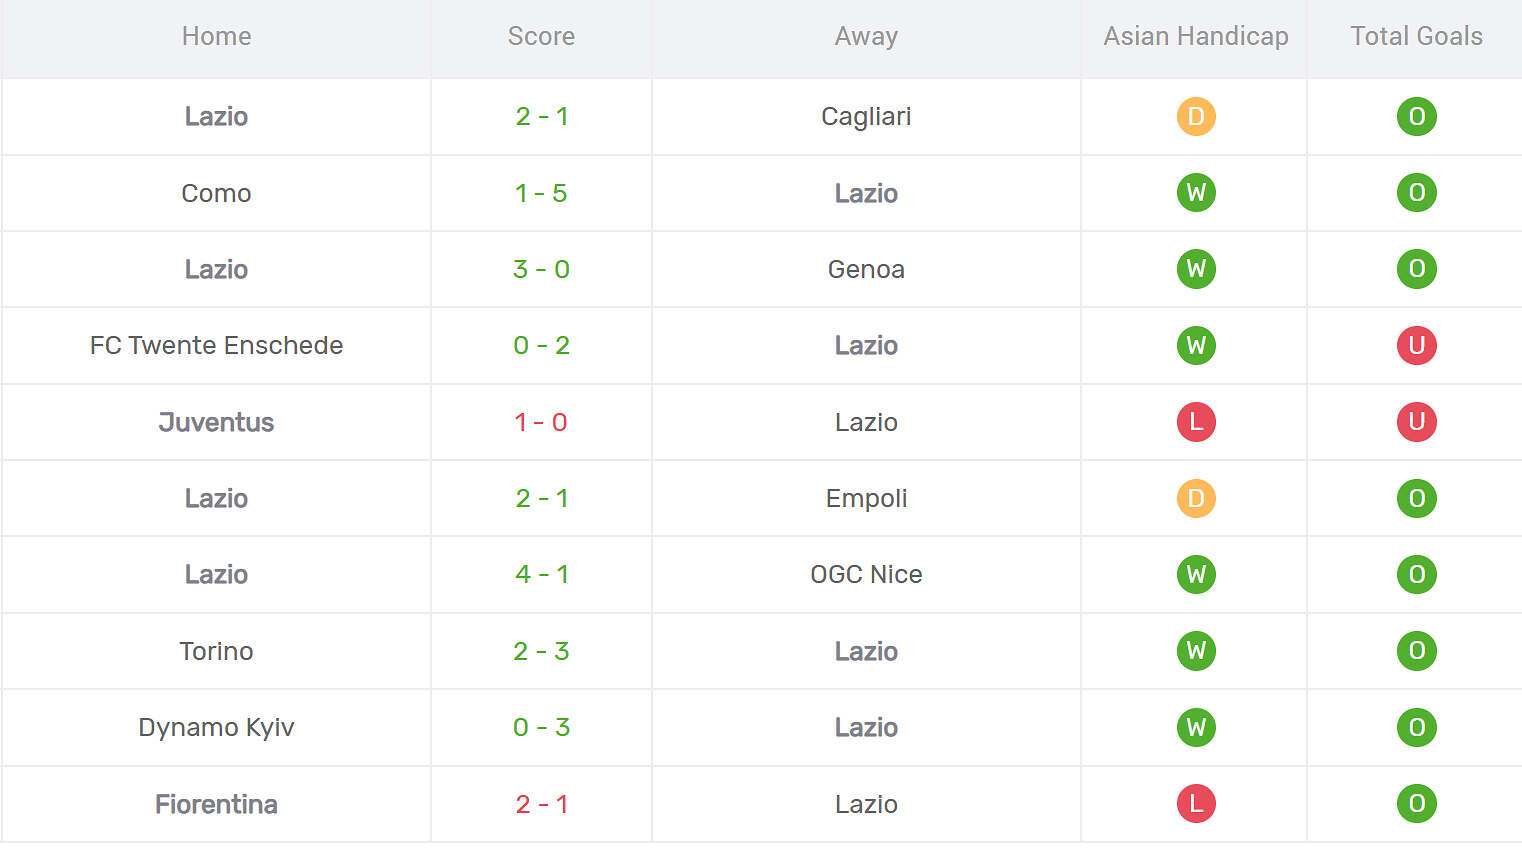Click the orange D badge in Cagliari row

1196,116
